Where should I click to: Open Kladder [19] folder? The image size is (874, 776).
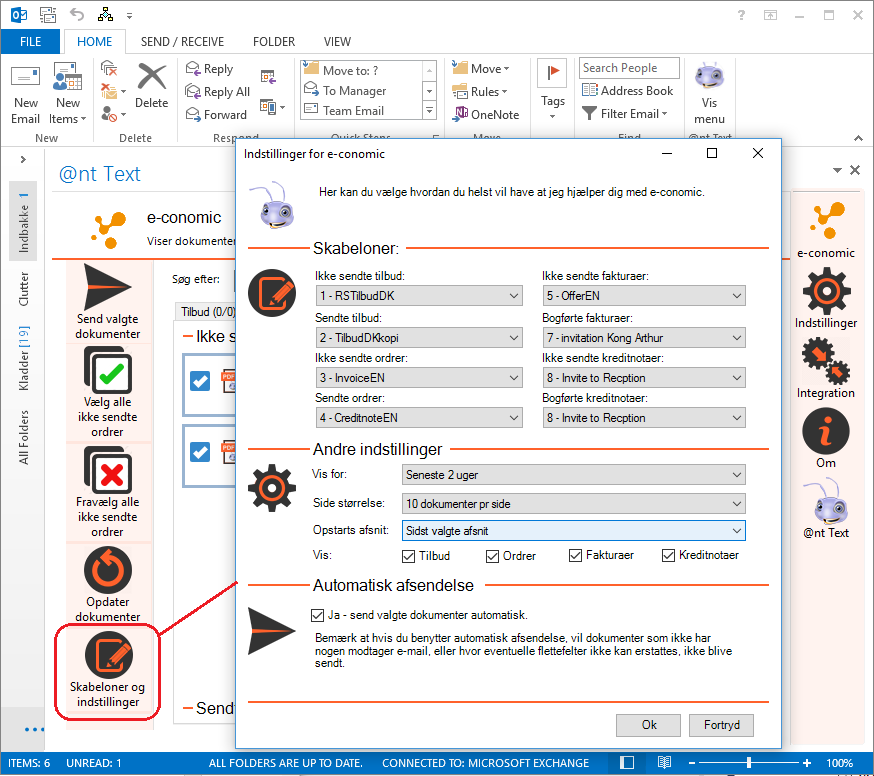pyautogui.click(x=23, y=358)
